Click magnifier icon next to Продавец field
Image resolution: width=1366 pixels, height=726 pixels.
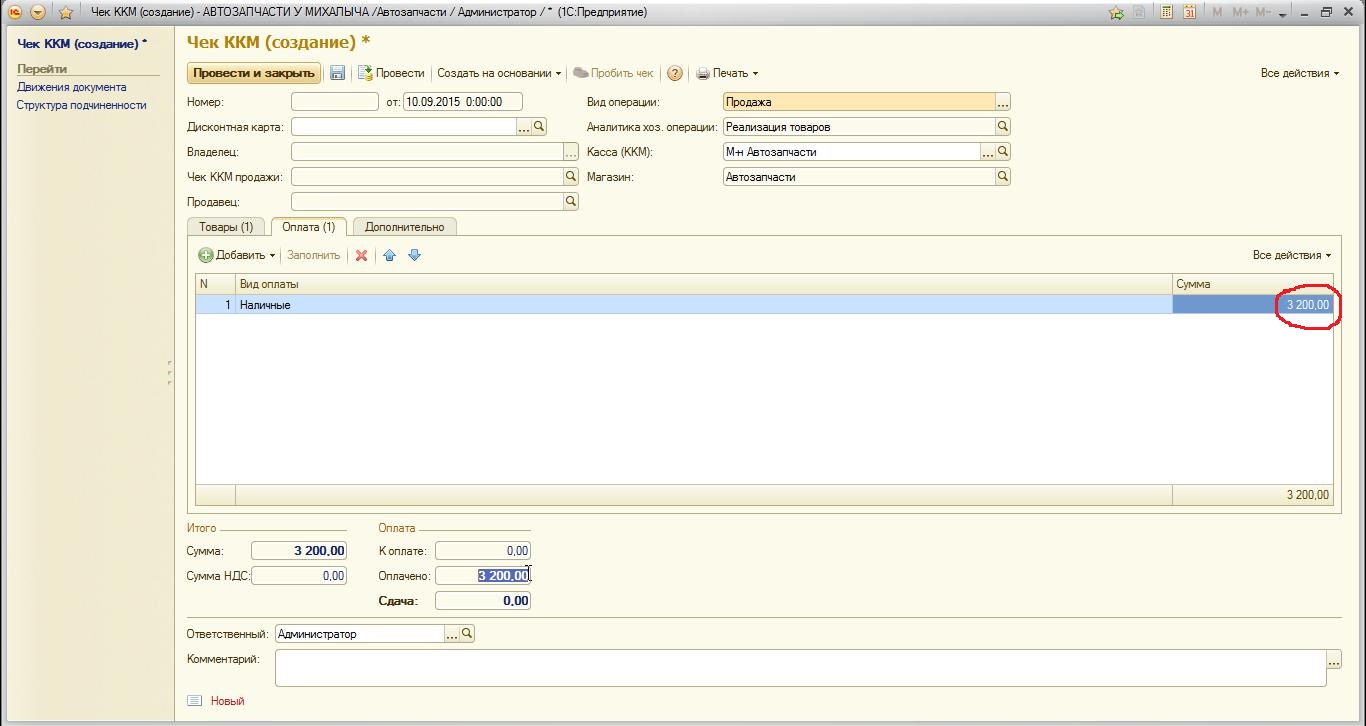(x=571, y=201)
